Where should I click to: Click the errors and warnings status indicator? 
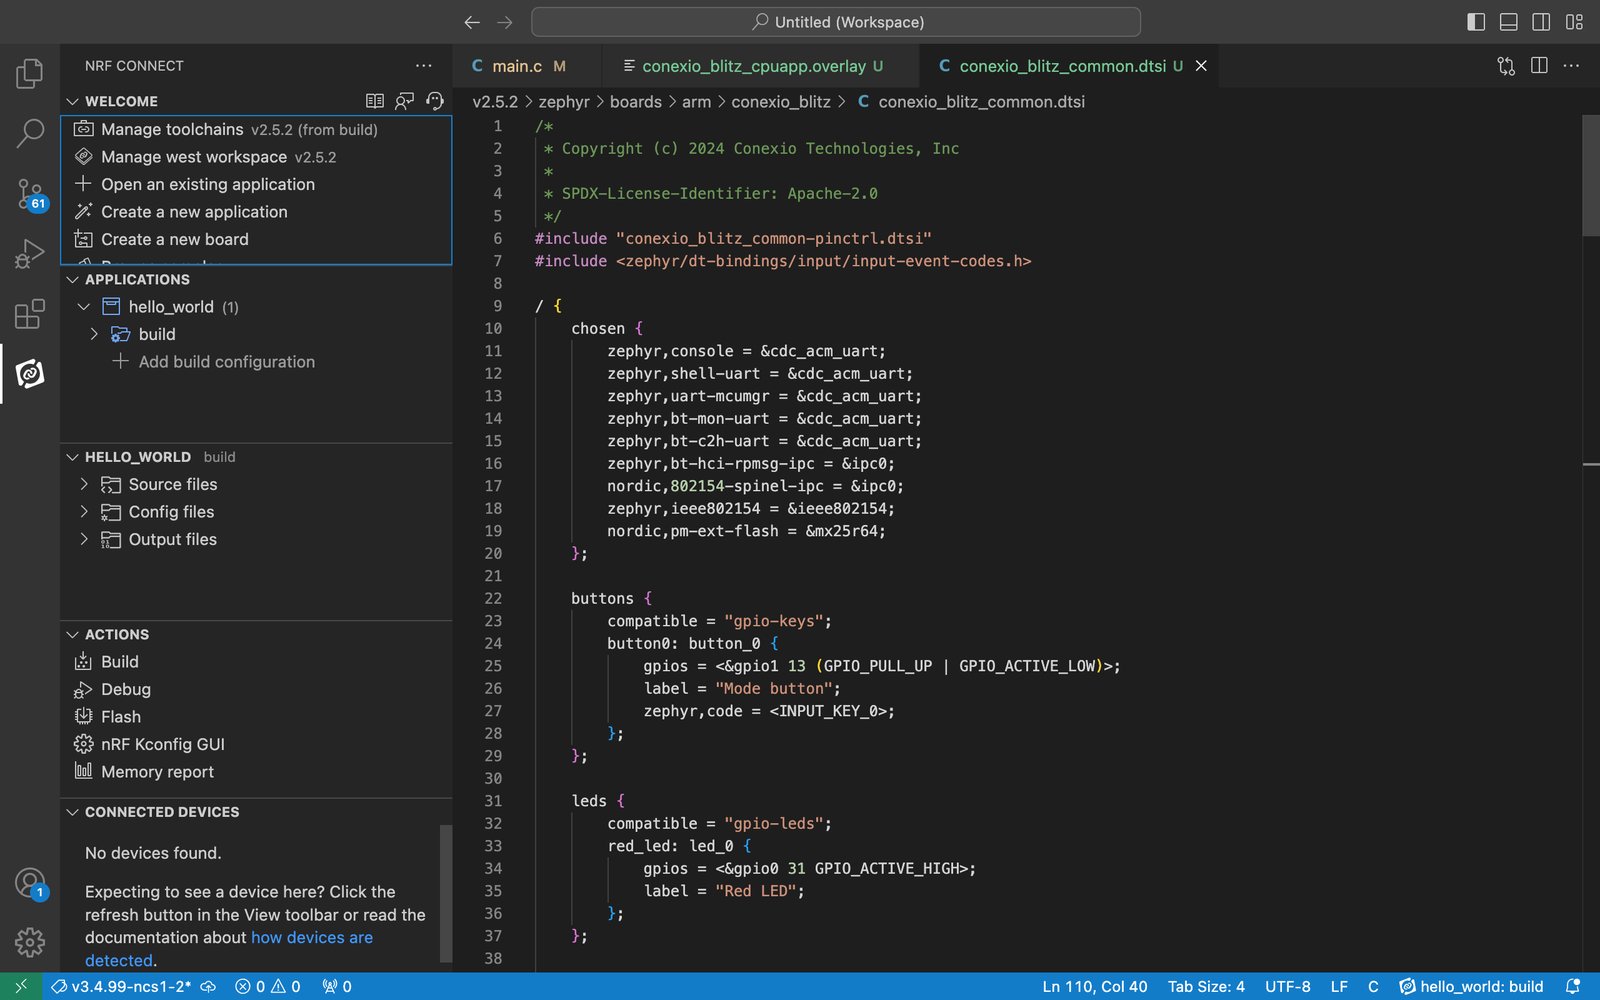[268, 986]
